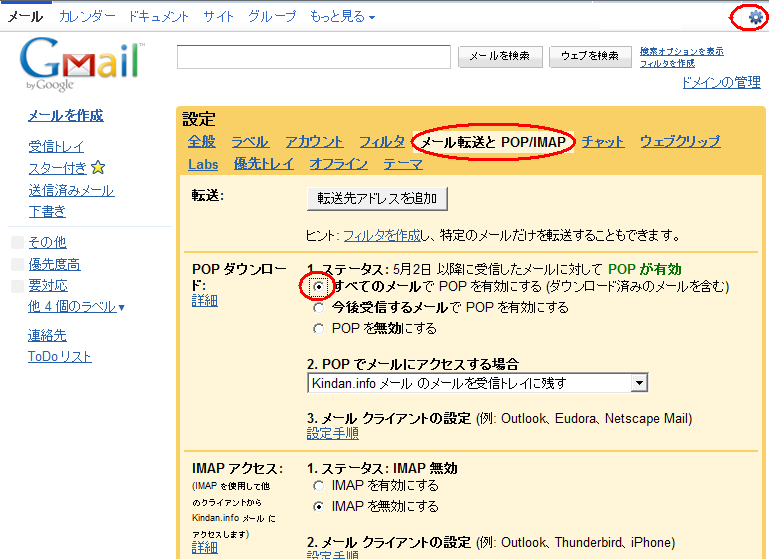Viewport: 769px width, 559px height.
Task: Click the ウェブを検索 button
Action: coord(590,56)
